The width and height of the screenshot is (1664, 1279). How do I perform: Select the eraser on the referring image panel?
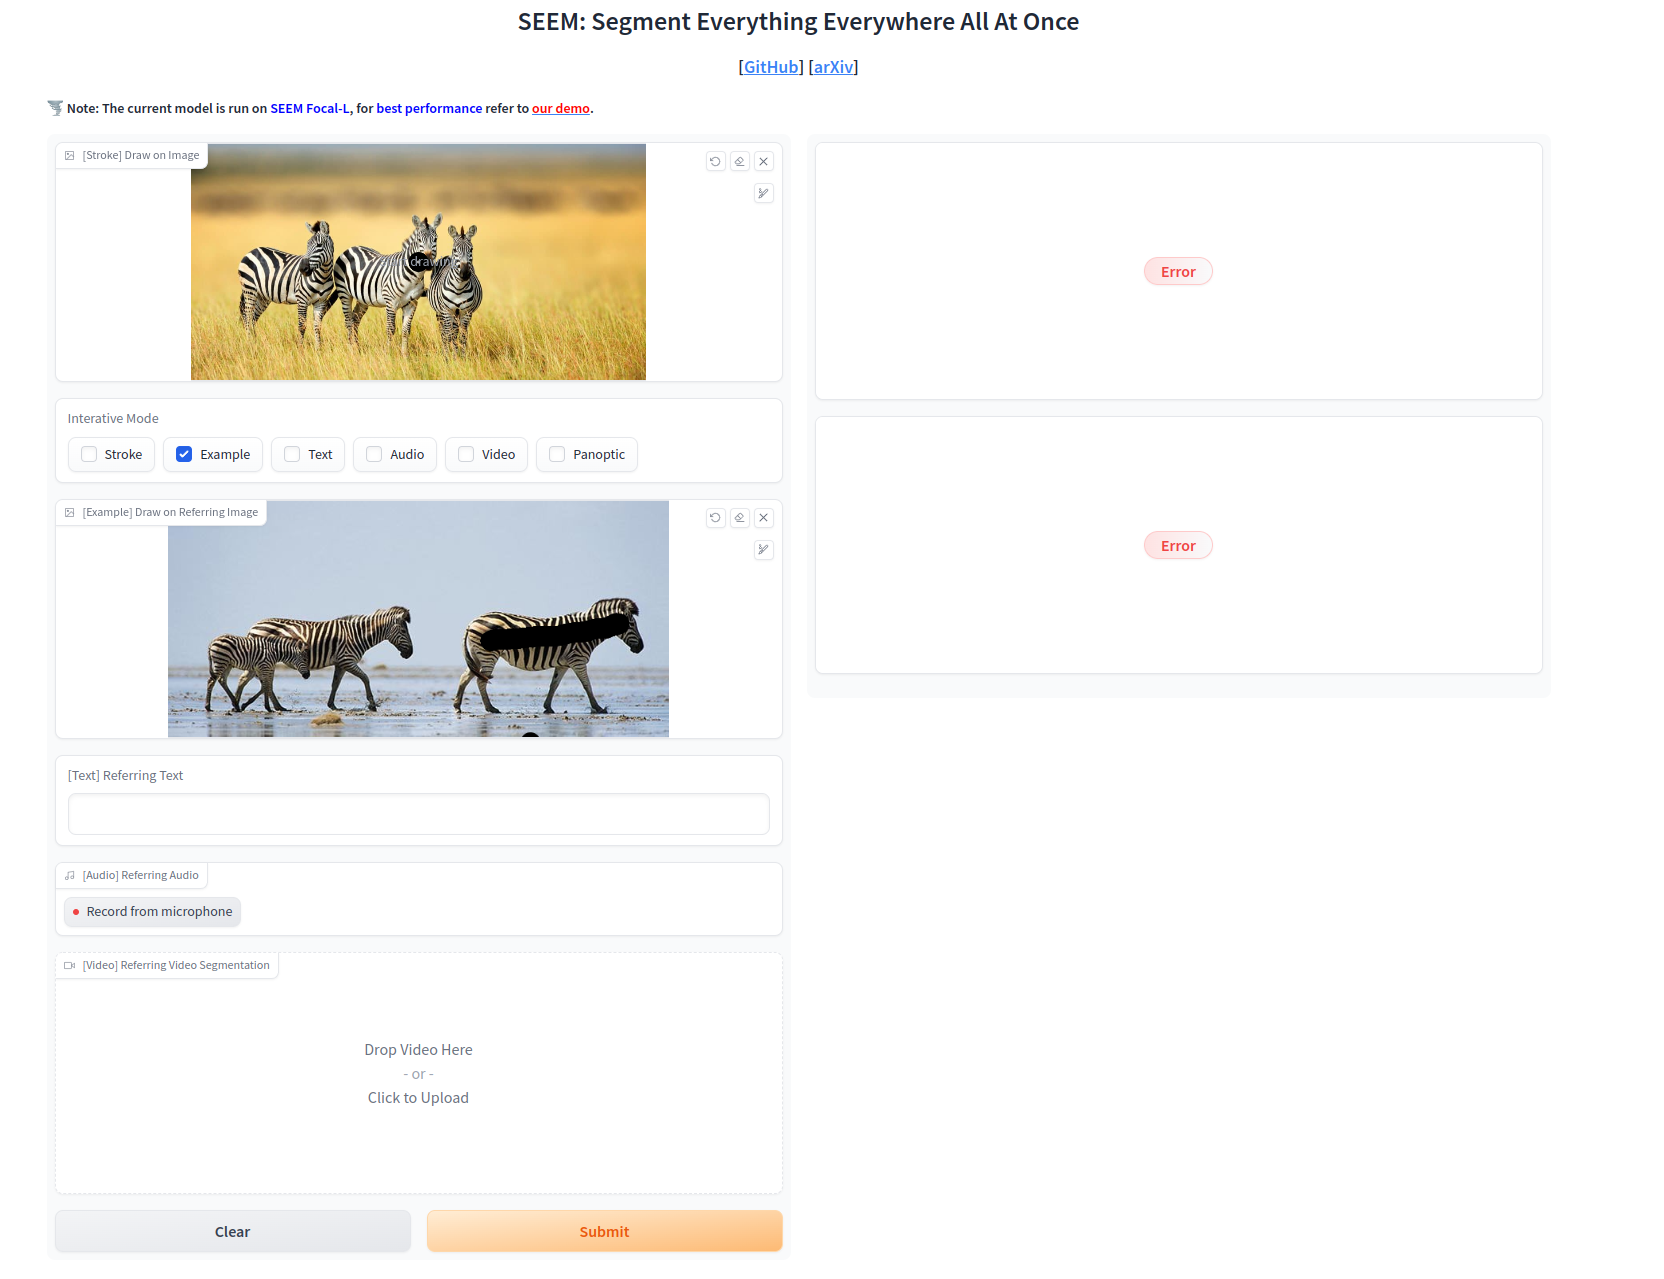[739, 518]
